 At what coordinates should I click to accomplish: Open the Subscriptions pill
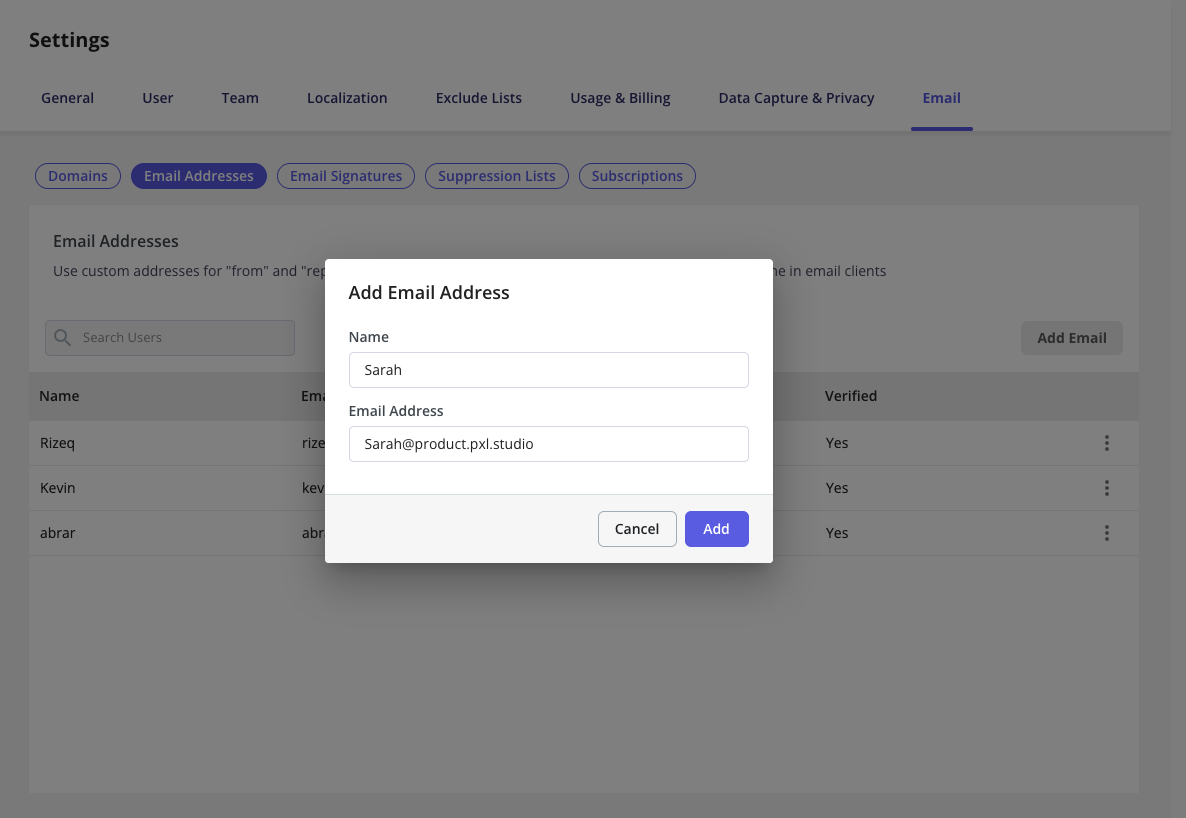coord(637,176)
